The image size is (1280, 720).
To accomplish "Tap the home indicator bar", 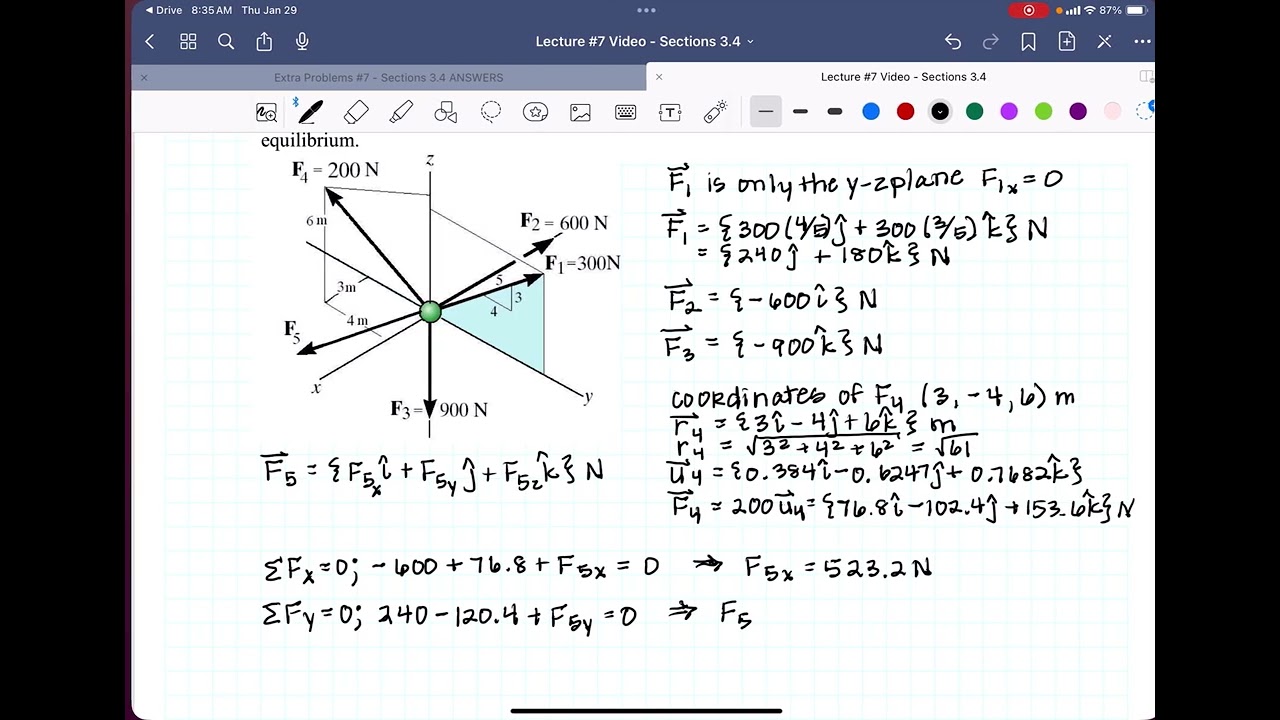I will [646, 711].
